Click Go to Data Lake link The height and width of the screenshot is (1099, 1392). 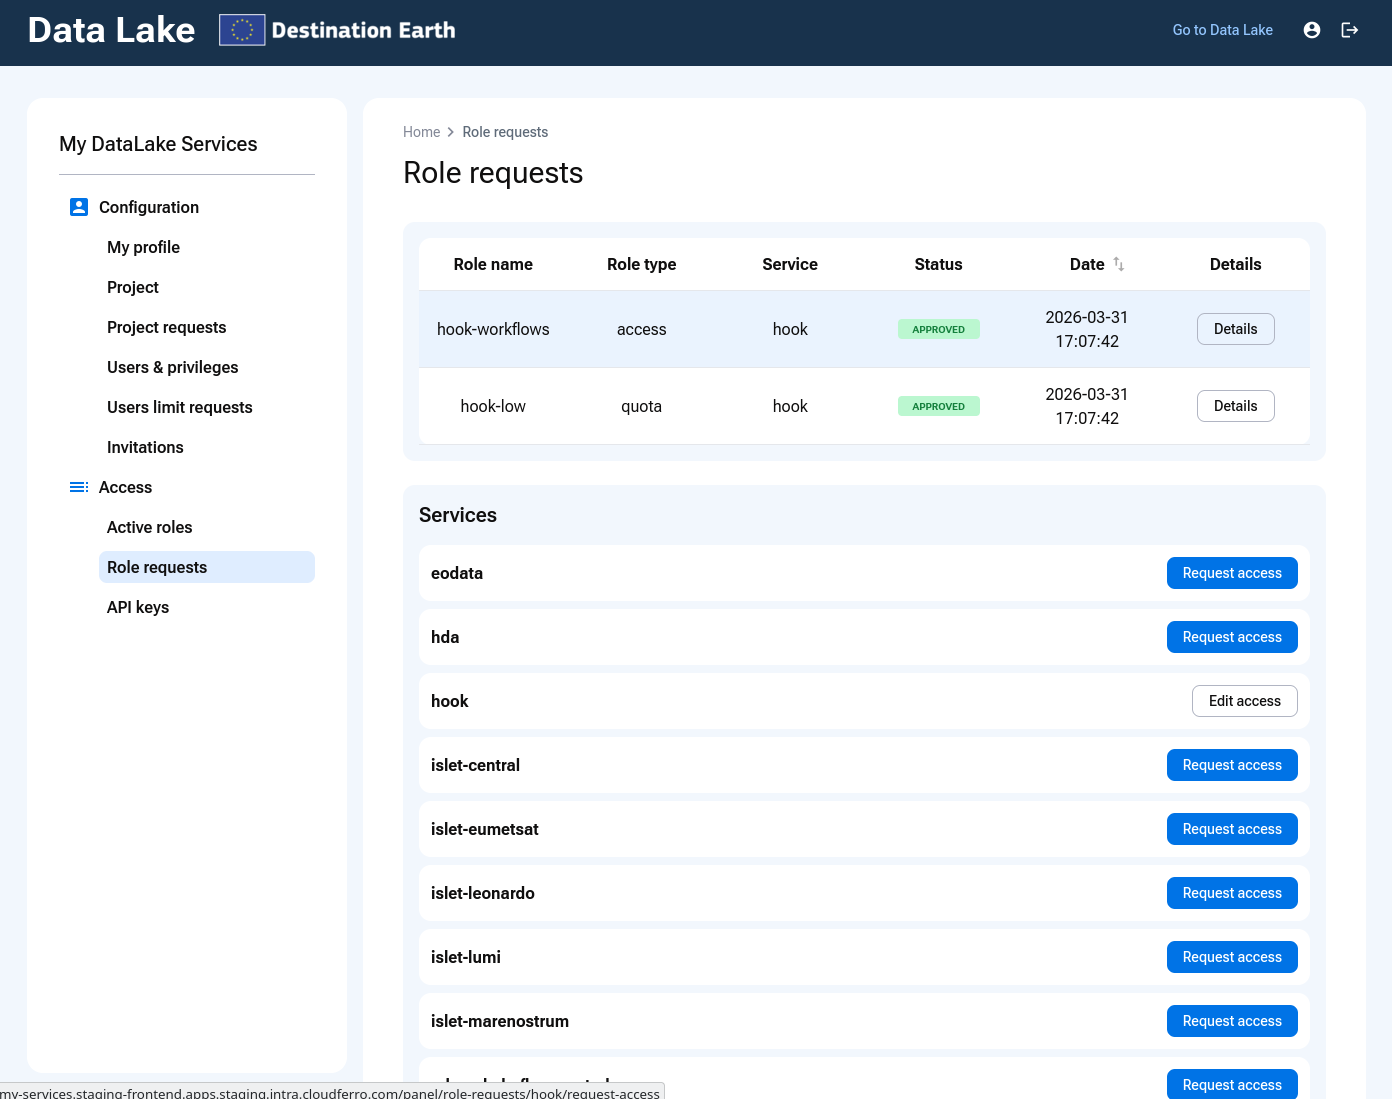[1223, 30]
